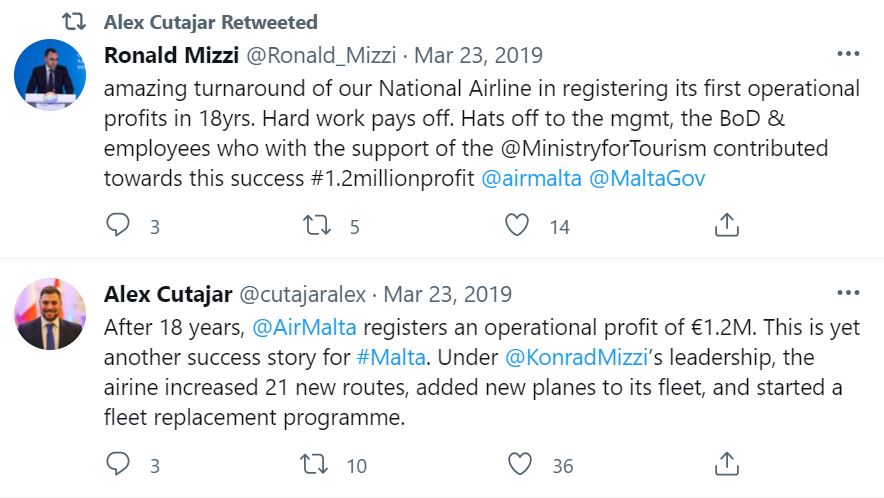Open more options on Ronald Mizzi's tweet
The image size is (884, 498).
pos(848,54)
